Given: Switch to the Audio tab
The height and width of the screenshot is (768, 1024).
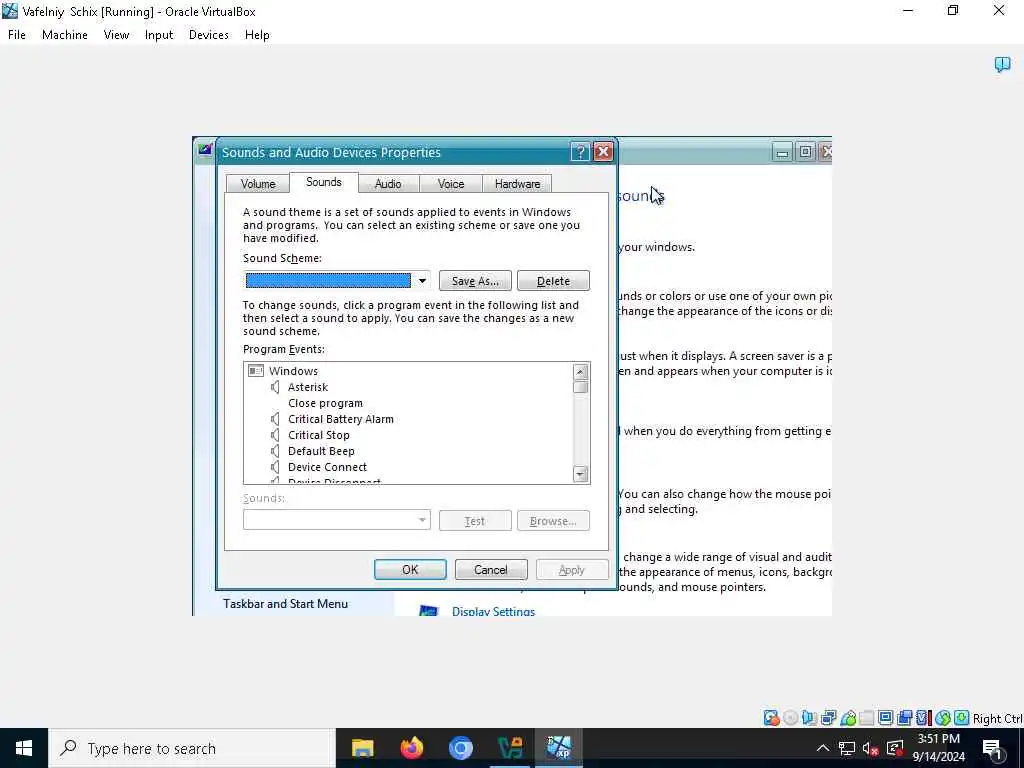Looking at the screenshot, I should point(388,184).
